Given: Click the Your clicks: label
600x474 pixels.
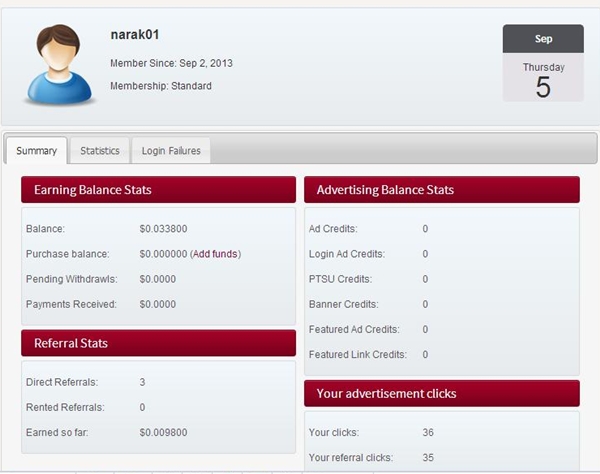Looking at the screenshot, I should [x=334, y=433].
